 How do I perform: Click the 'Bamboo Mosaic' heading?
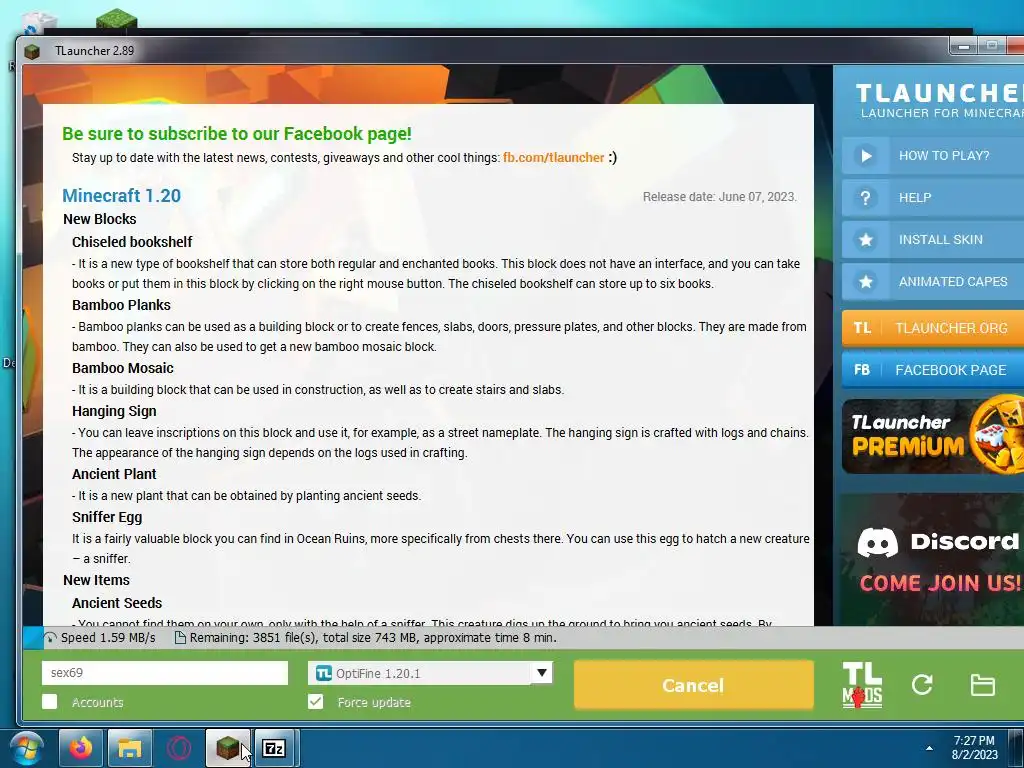[x=123, y=368]
